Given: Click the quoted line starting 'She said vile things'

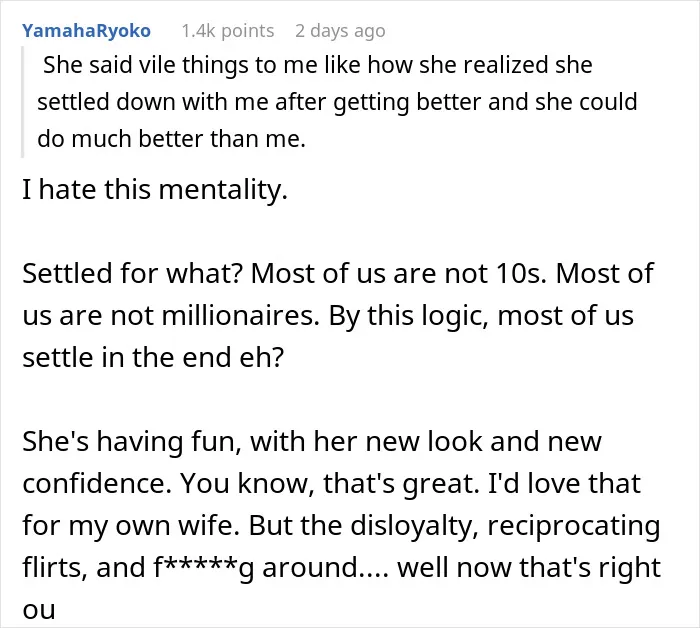Looking at the screenshot, I should click(x=318, y=65).
